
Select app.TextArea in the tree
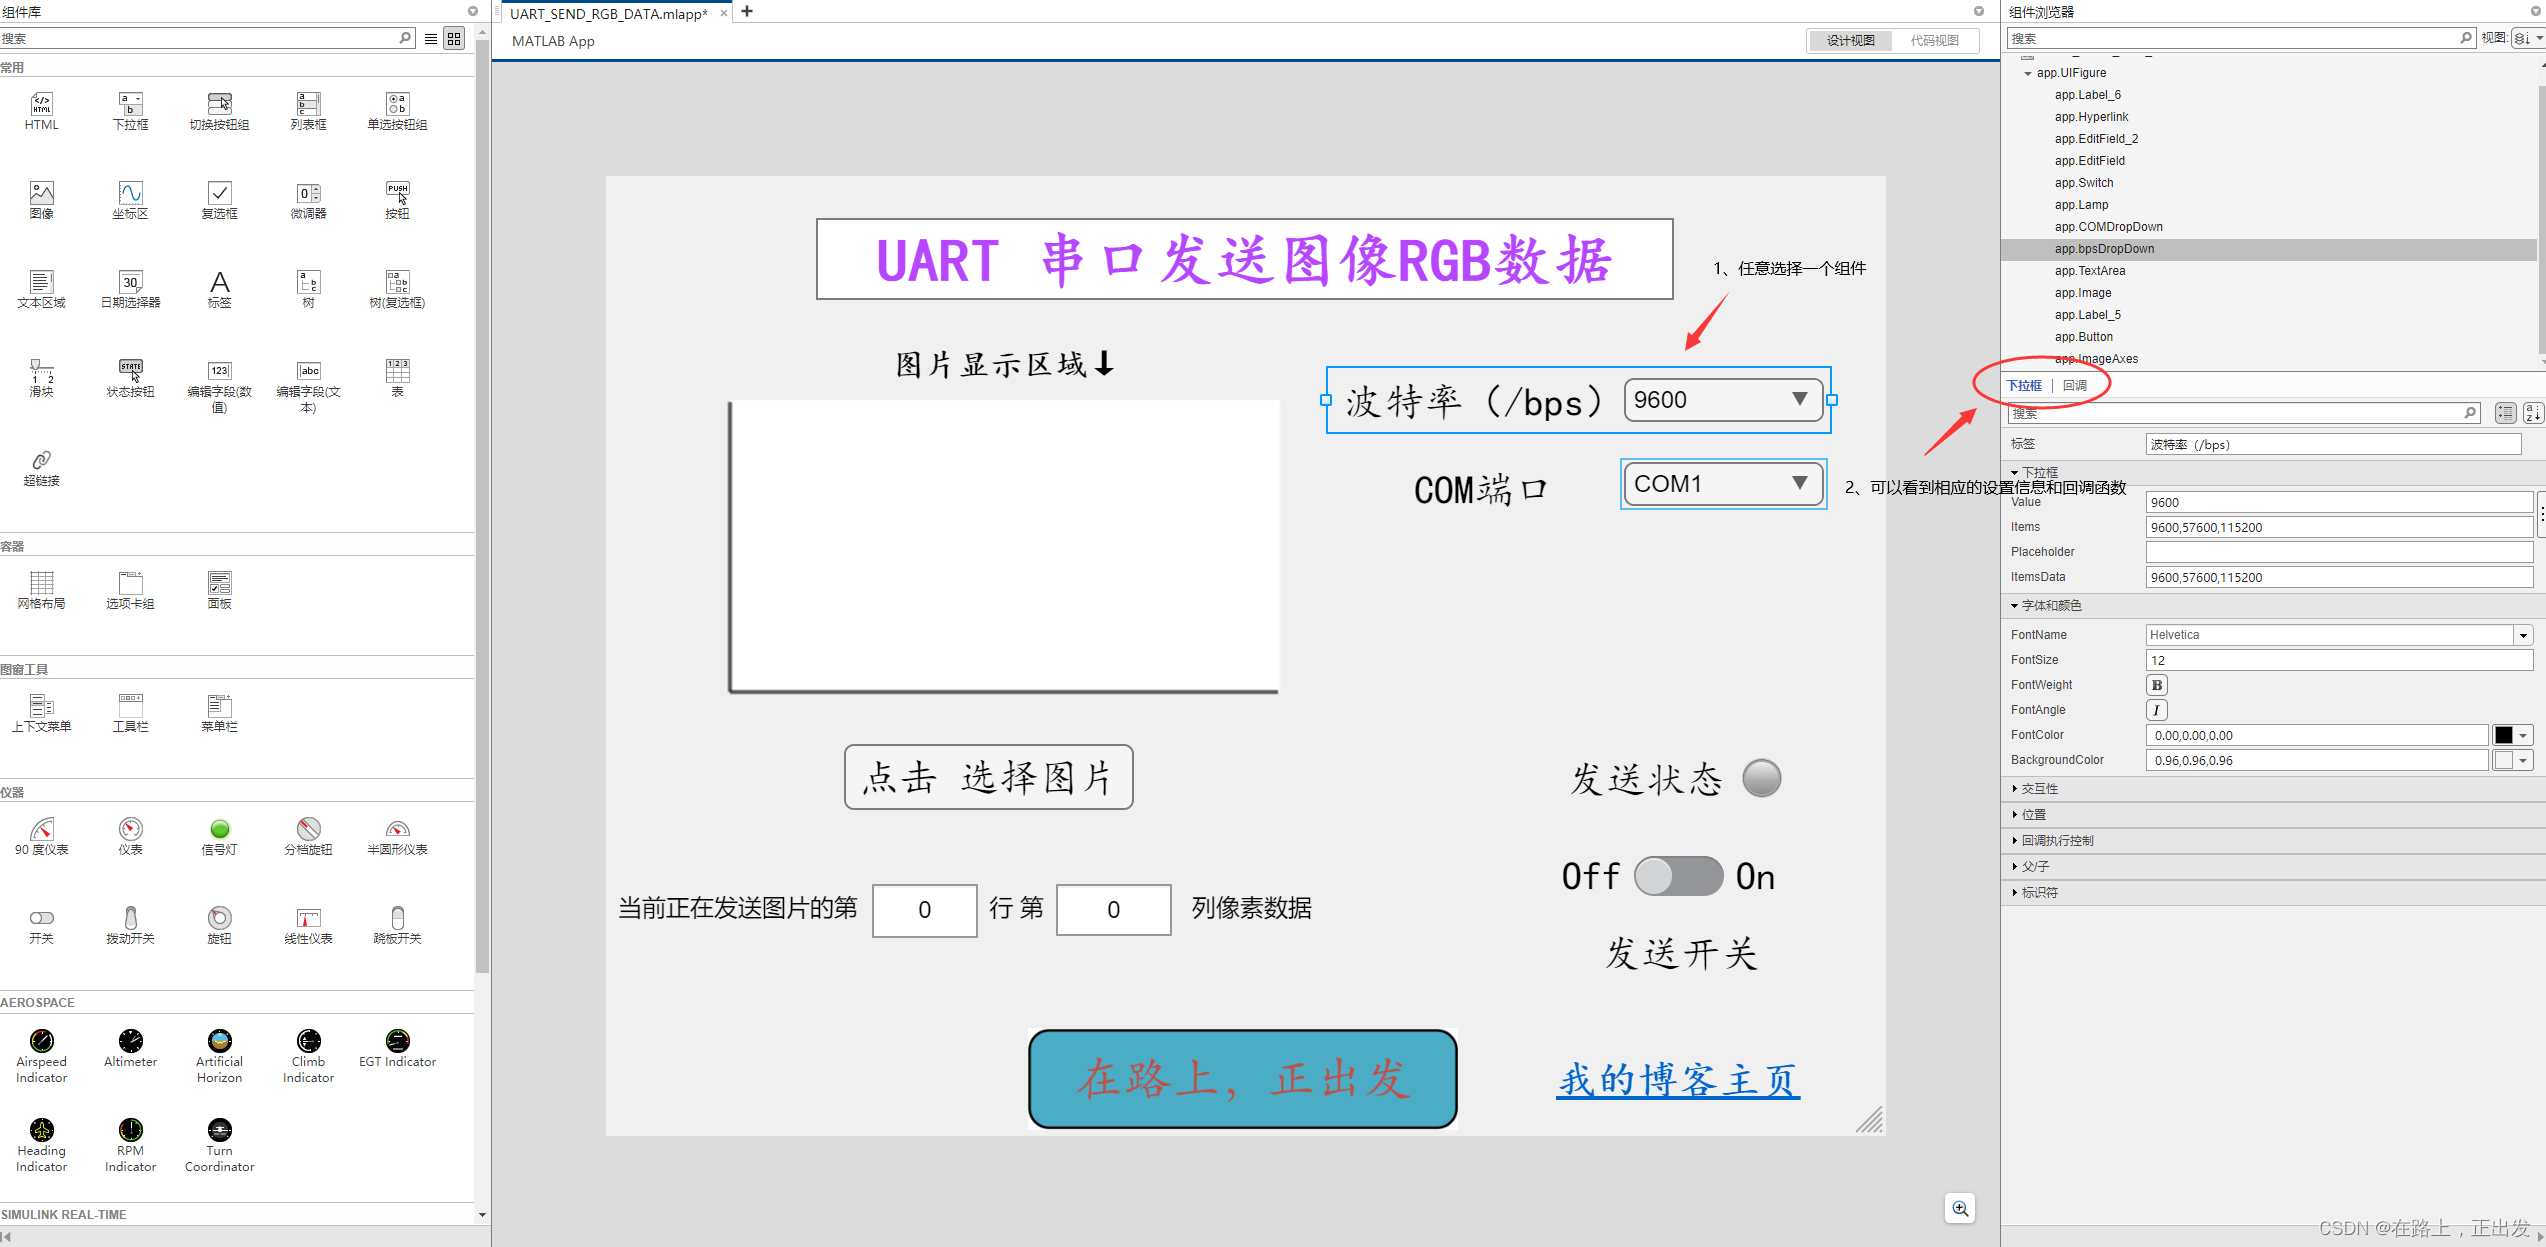pos(2089,271)
